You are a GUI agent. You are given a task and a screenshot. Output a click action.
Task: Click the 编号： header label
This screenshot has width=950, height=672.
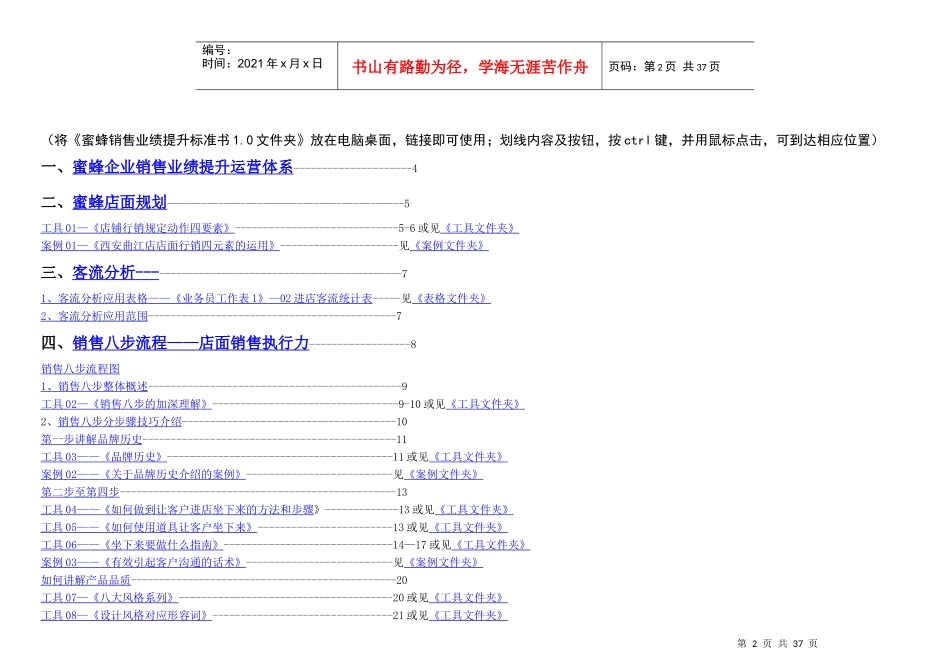217,50
